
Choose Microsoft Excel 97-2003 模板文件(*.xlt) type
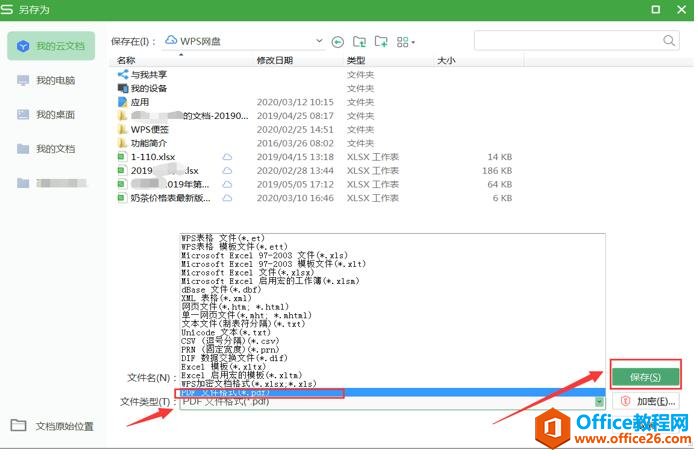273,264
